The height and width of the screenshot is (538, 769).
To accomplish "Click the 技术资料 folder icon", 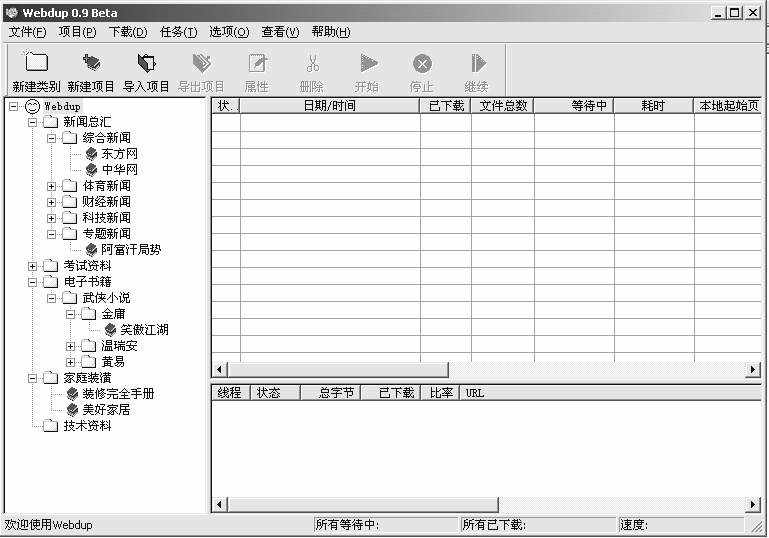I will coord(51,426).
